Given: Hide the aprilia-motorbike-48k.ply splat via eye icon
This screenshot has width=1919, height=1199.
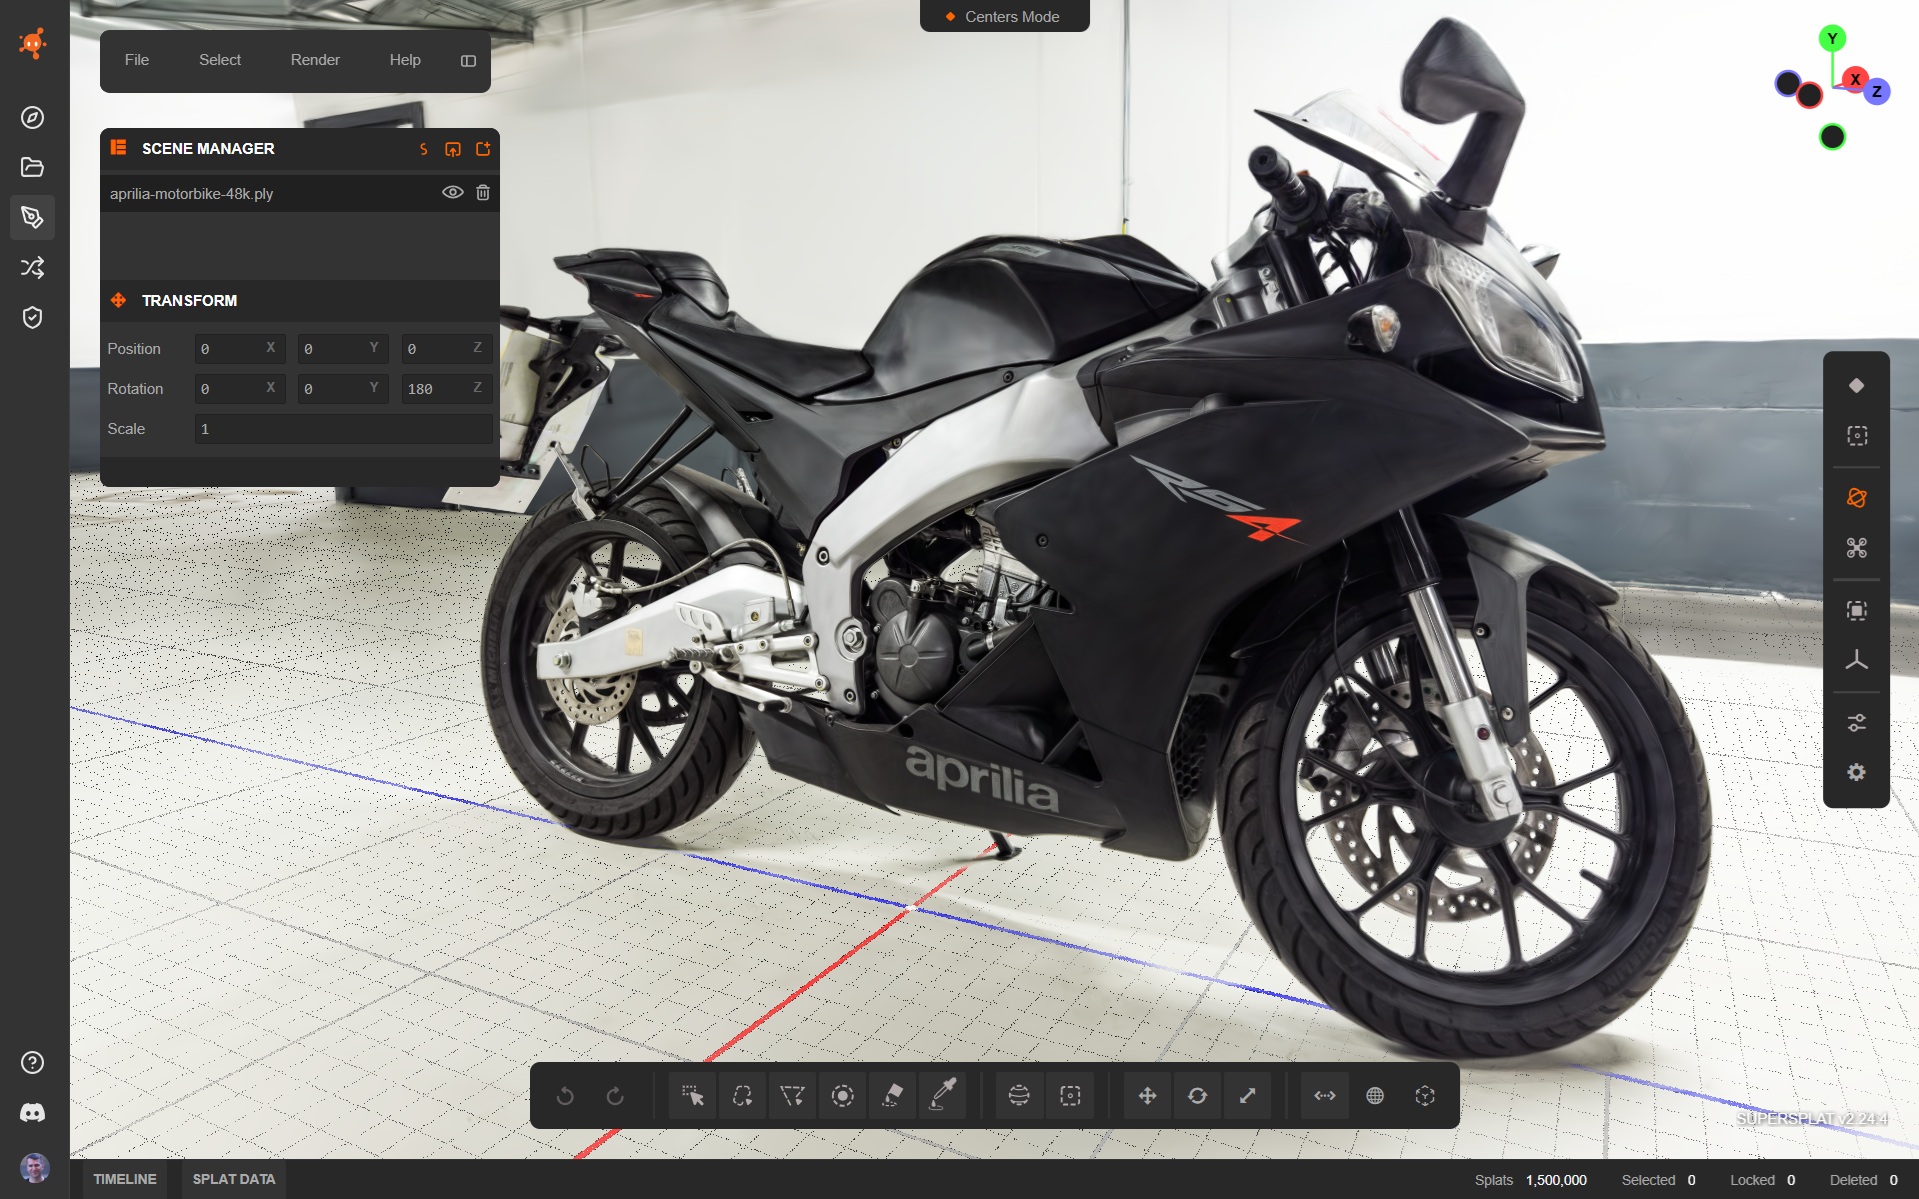Looking at the screenshot, I should (x=452, y=193).
